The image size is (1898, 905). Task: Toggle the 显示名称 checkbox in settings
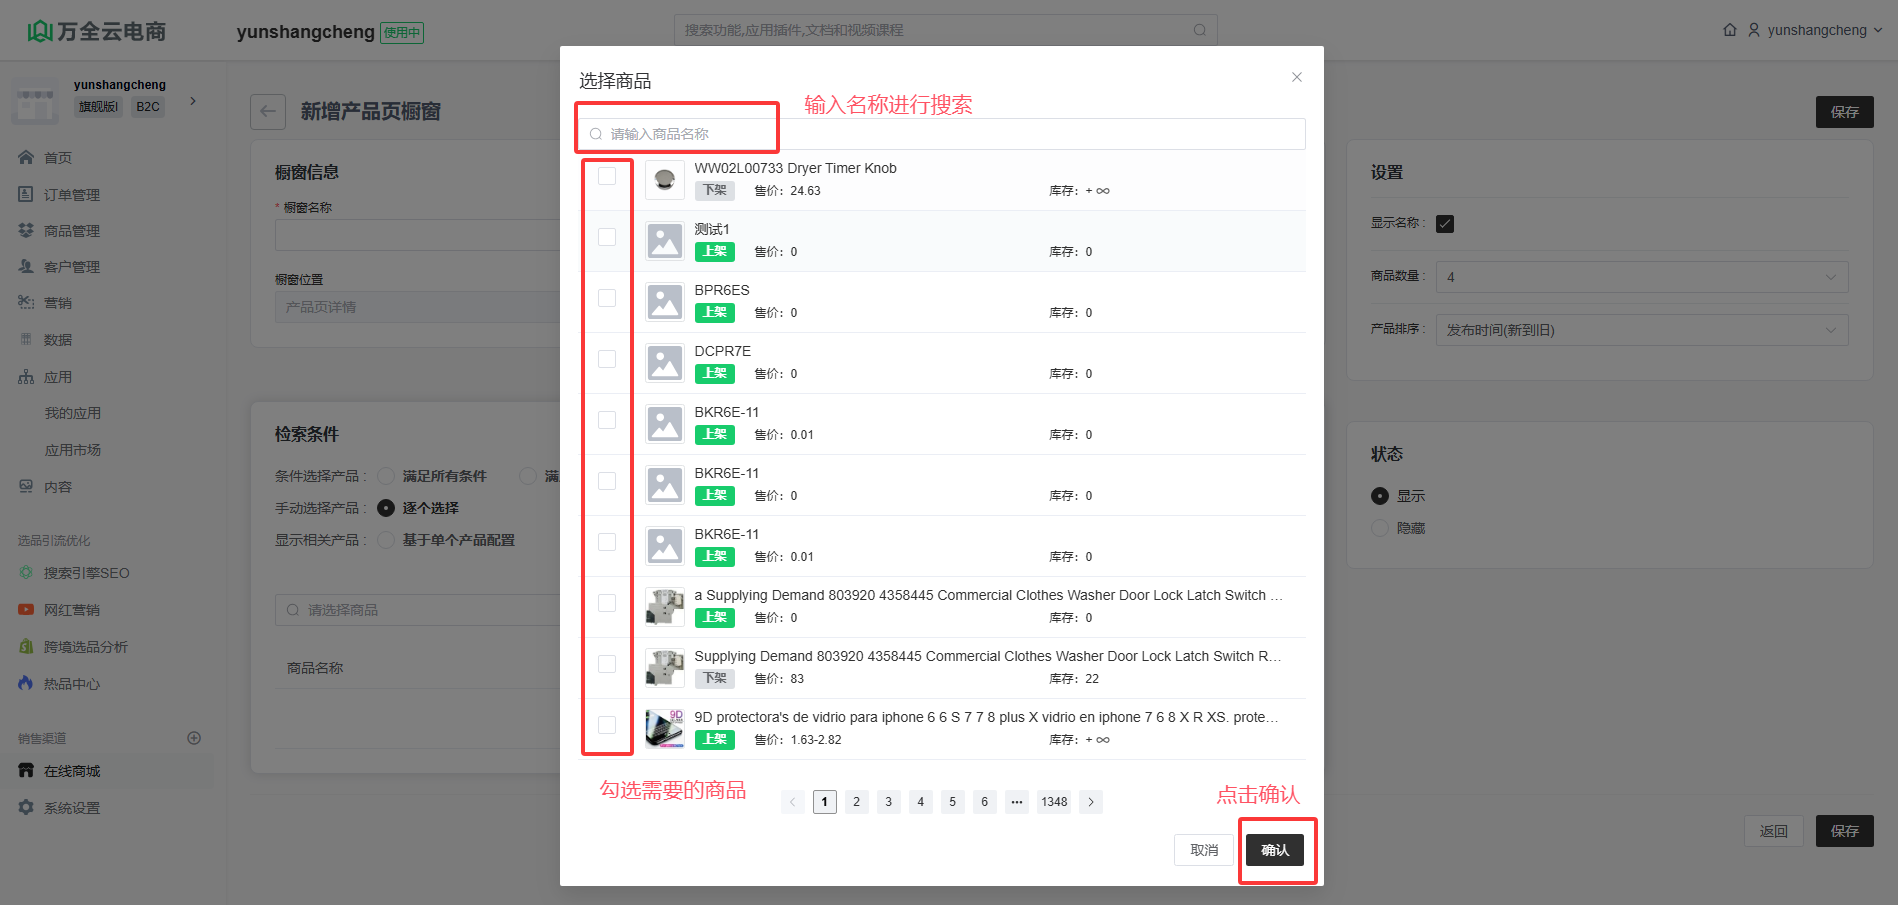coord(1445,224)
